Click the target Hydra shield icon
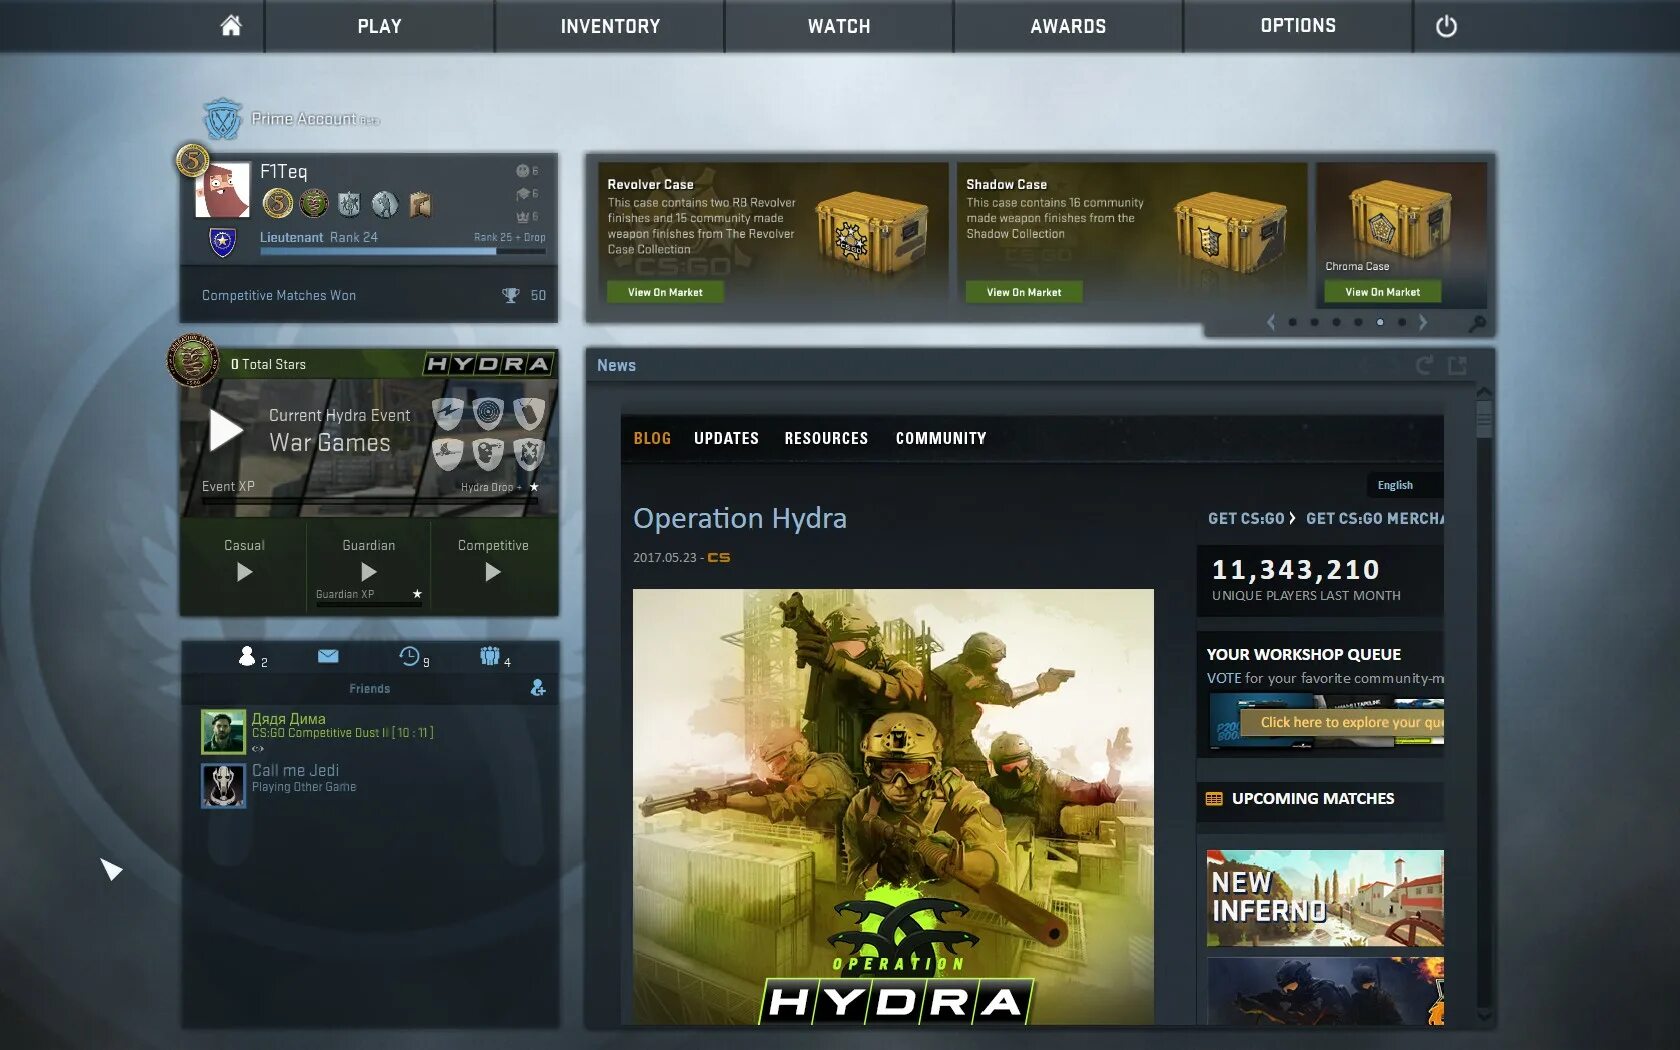Viewport: 1680px width, 1050px height. click(488, 413)
